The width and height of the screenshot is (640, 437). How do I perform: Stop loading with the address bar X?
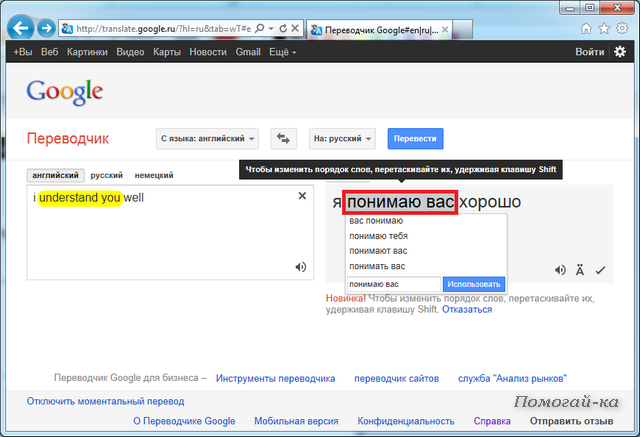[x=295, y=29]
